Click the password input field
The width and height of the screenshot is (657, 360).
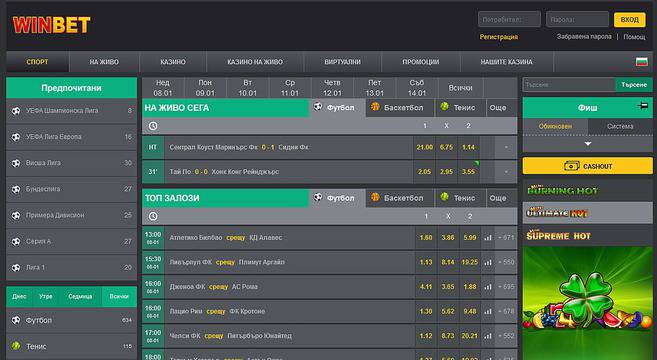(x=577, y=19)
